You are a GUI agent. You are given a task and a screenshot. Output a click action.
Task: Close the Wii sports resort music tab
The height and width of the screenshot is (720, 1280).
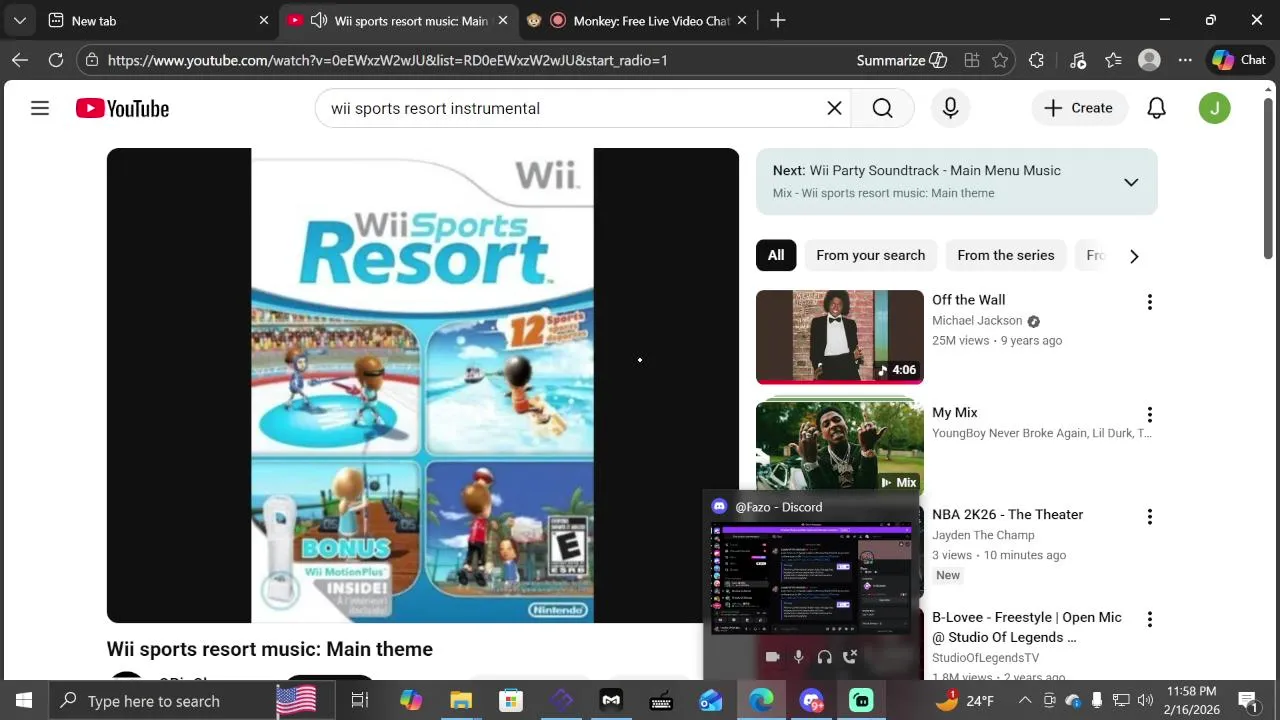click(x=503, y=20)
